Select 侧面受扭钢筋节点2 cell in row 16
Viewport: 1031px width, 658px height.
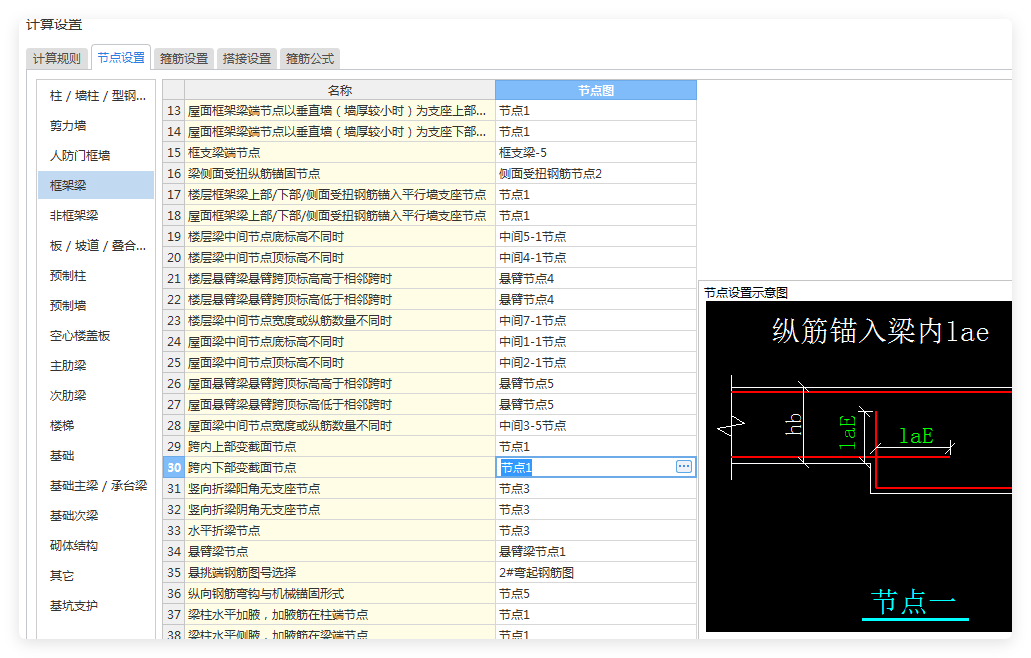coord(596,174)
